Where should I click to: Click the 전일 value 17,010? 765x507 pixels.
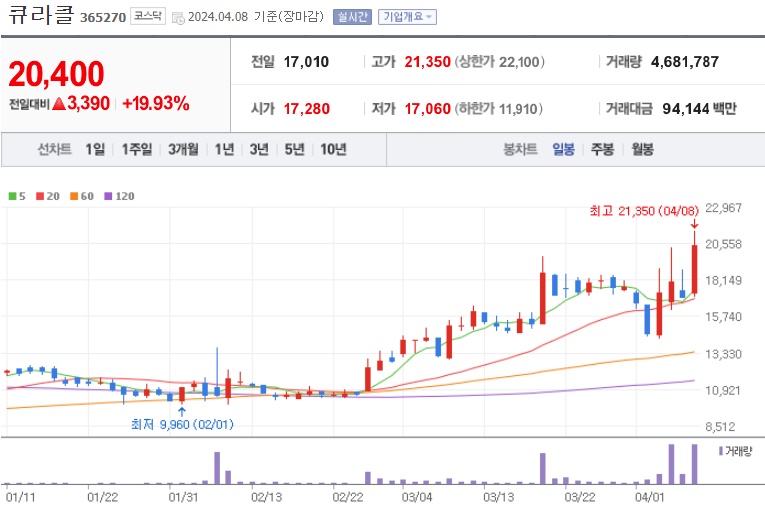[306, 62]
